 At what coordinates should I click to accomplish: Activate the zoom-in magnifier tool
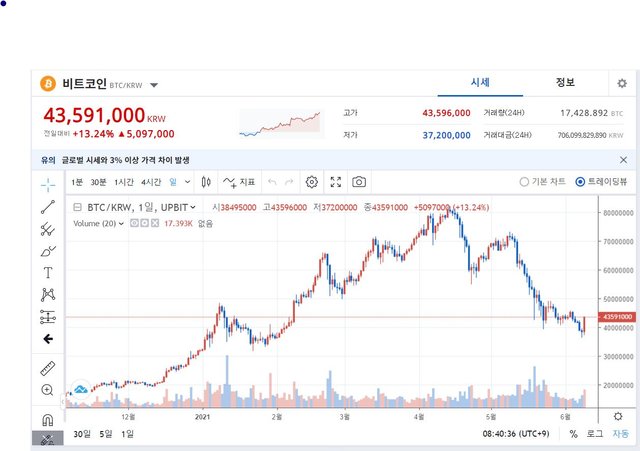point(47,390)
